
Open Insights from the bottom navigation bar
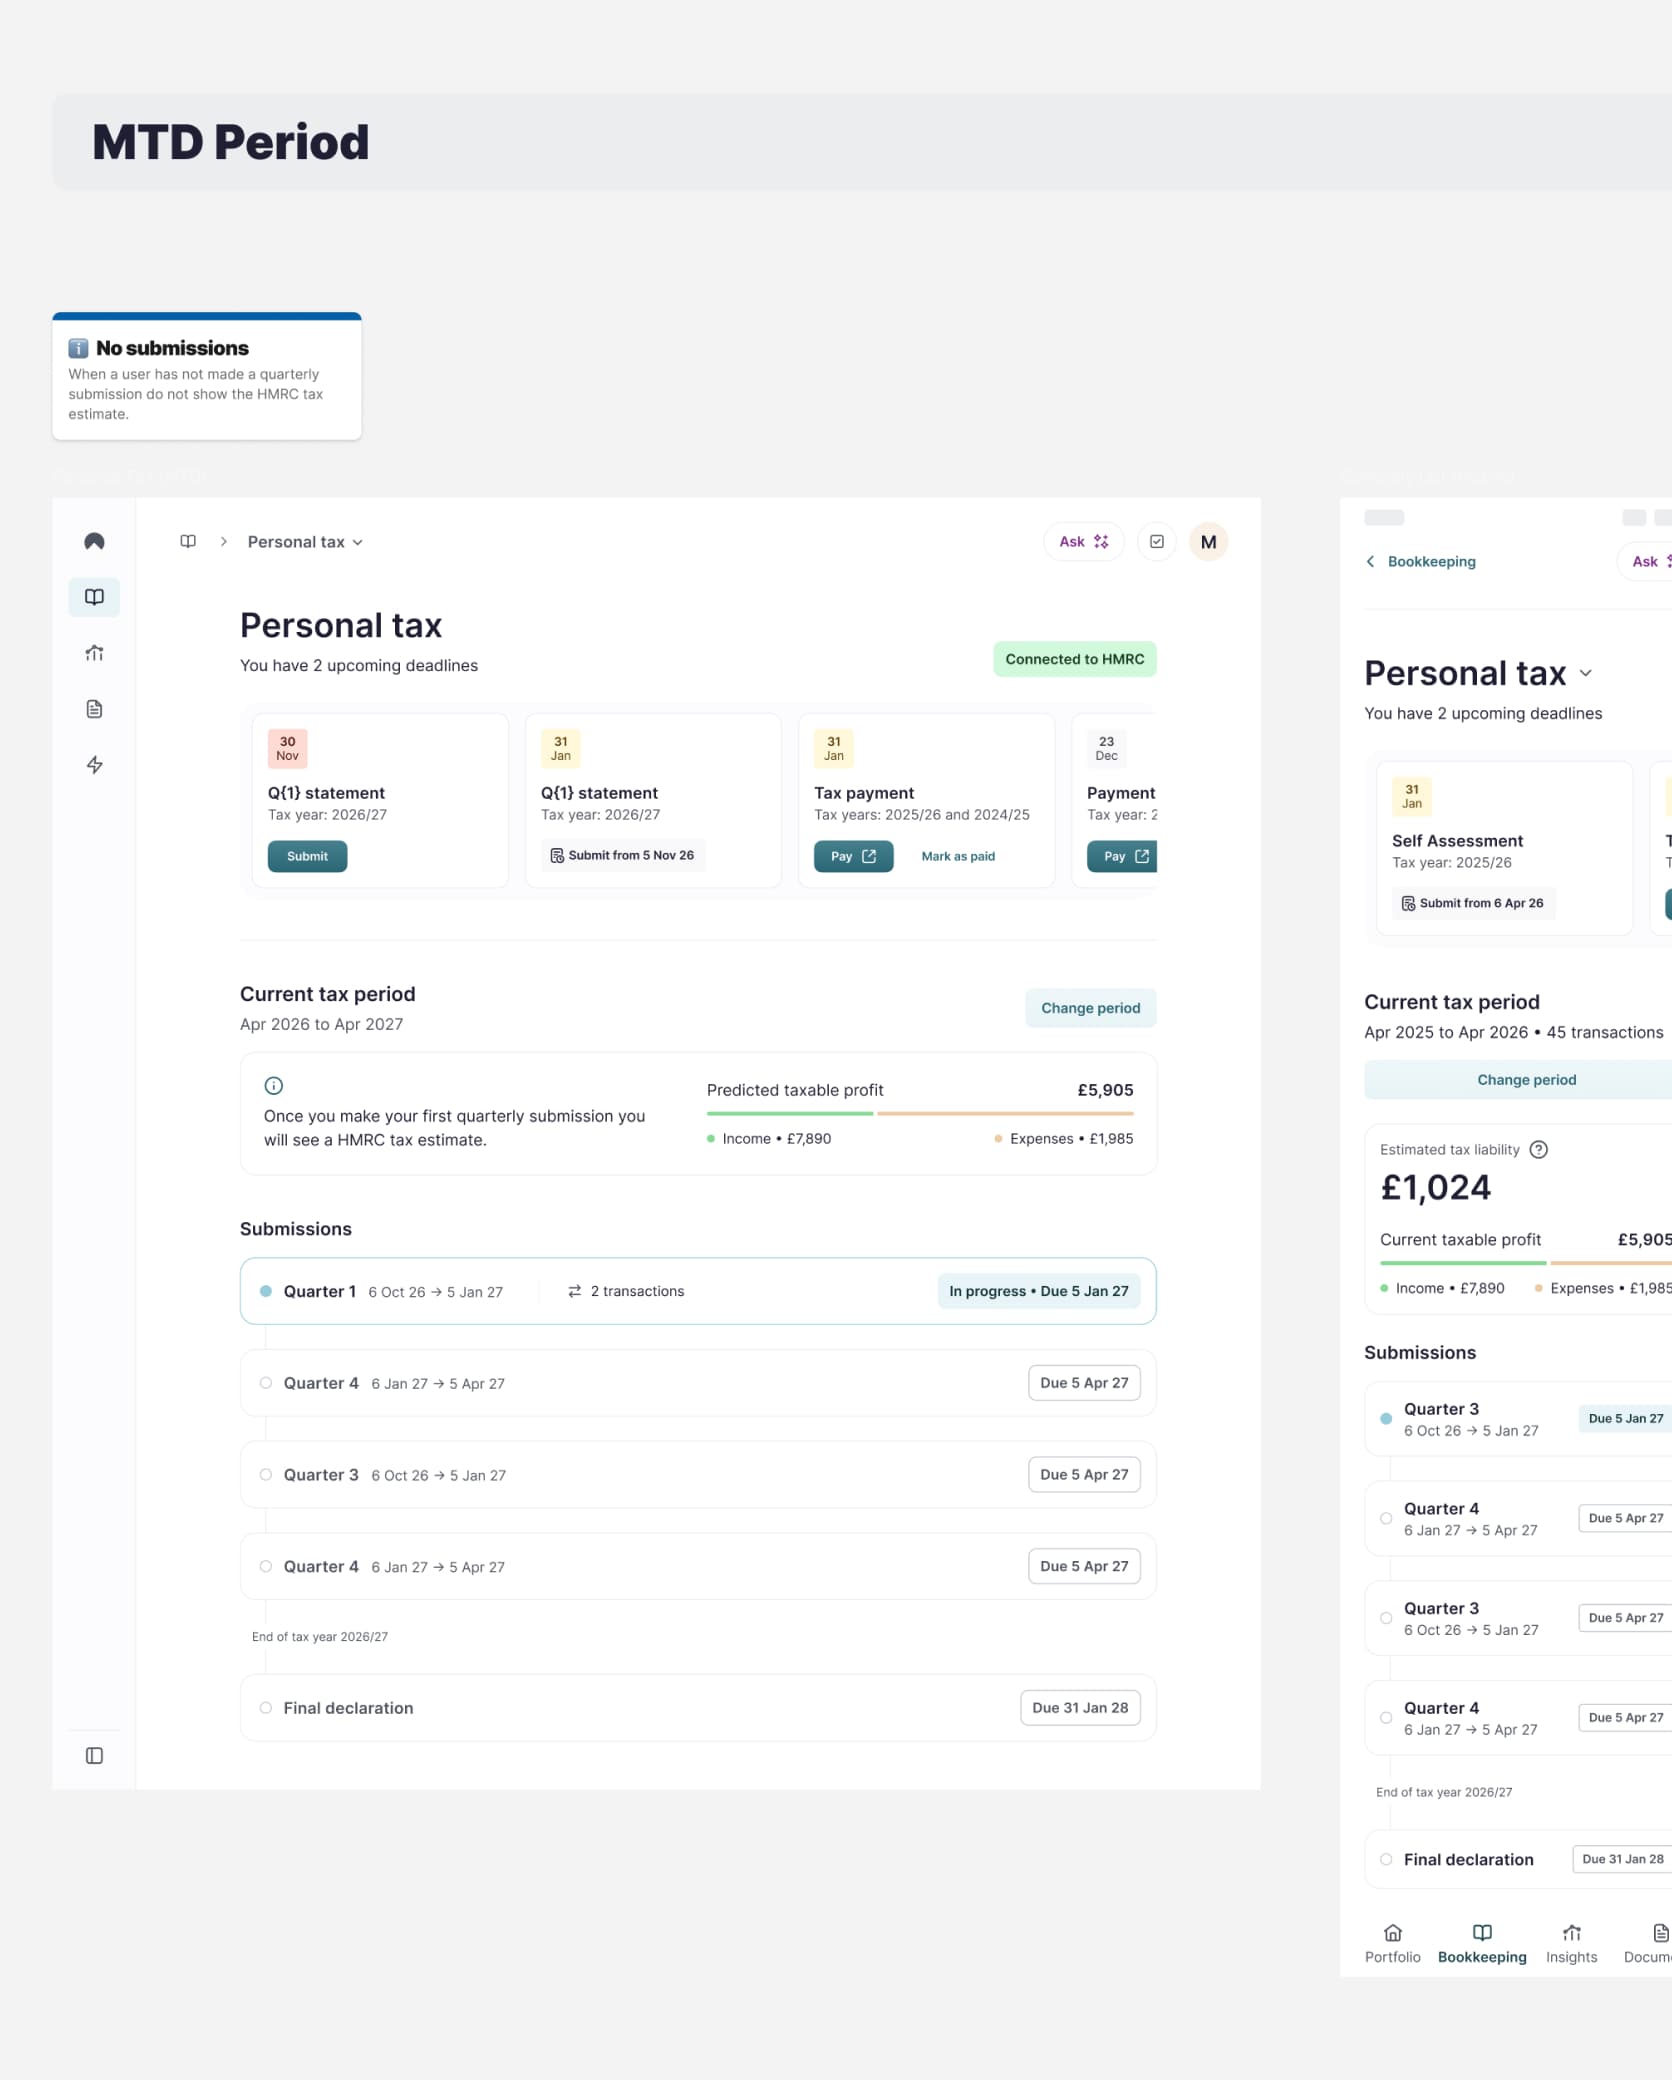[1571, 1941]
